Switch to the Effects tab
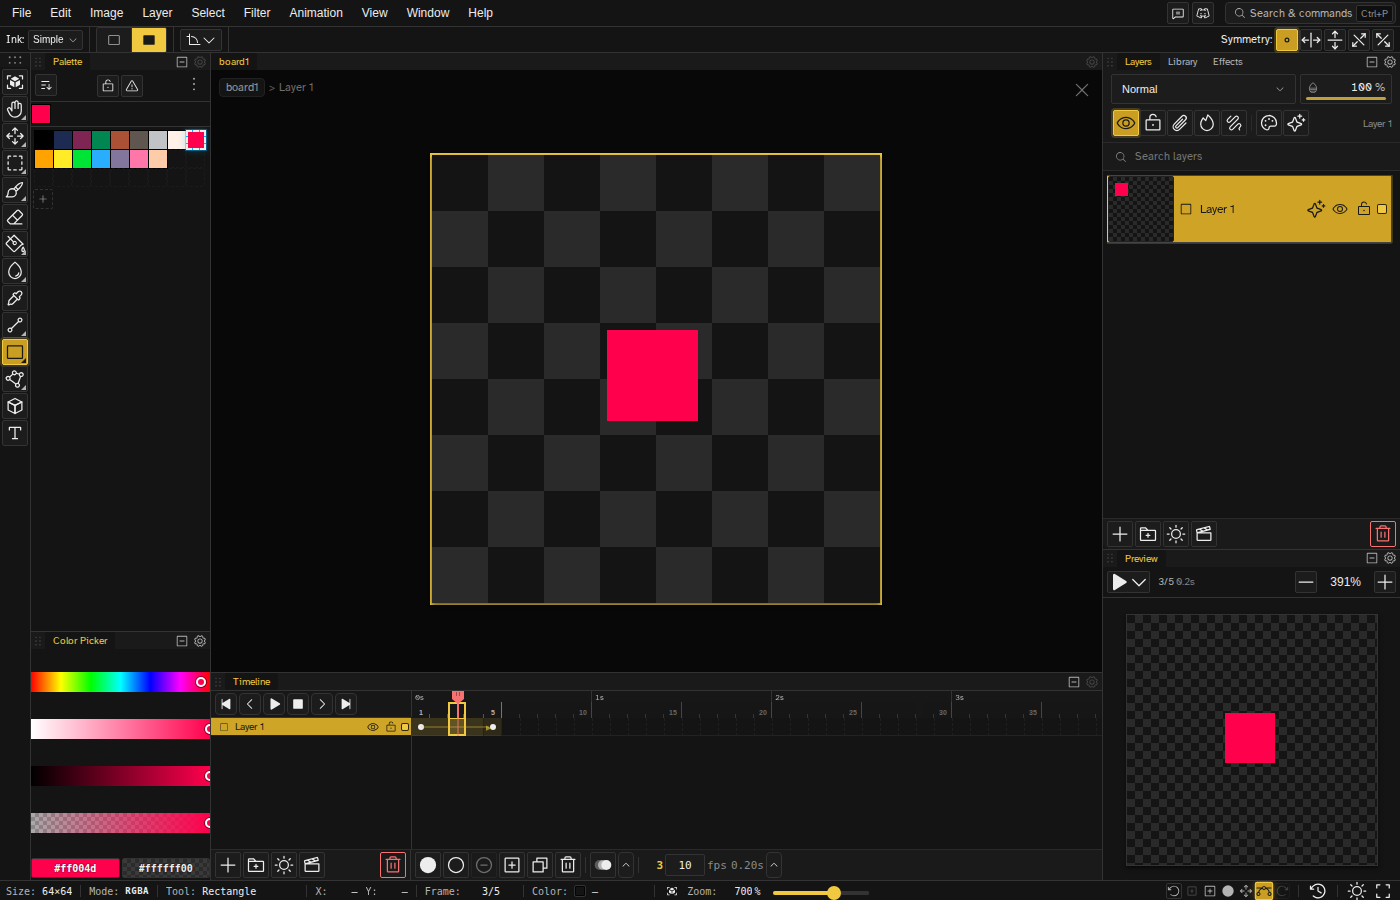The height and width of the screenshot is (900, 1400). [x=1228, y=62]
